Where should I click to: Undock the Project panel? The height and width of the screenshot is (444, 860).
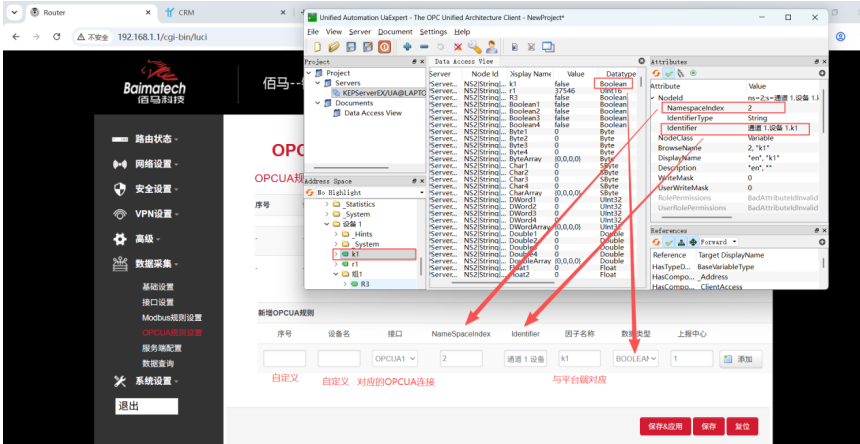(415, 62)
